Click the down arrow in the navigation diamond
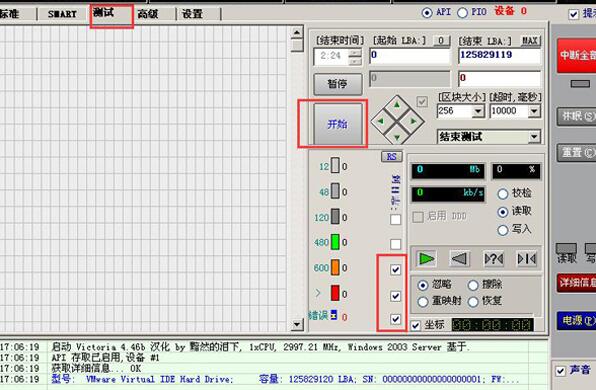The width and height of the screenshot is (596, 390). [x=397, y=137]
